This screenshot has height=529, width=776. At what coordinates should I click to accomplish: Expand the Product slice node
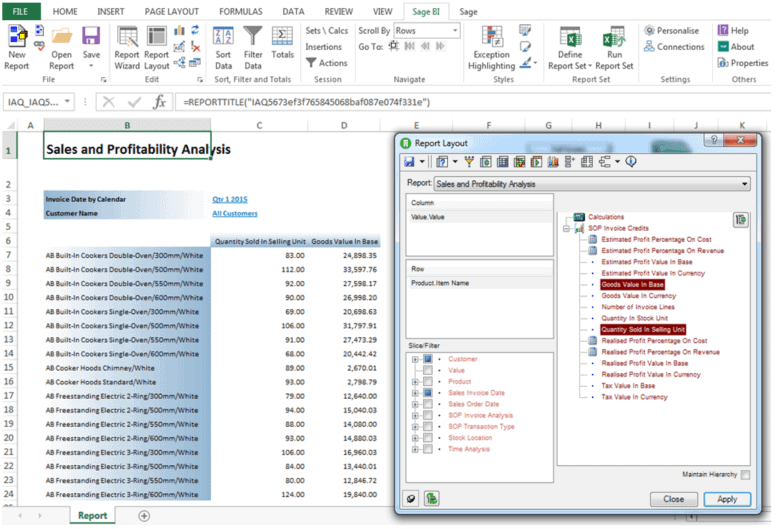click(415, 382)
